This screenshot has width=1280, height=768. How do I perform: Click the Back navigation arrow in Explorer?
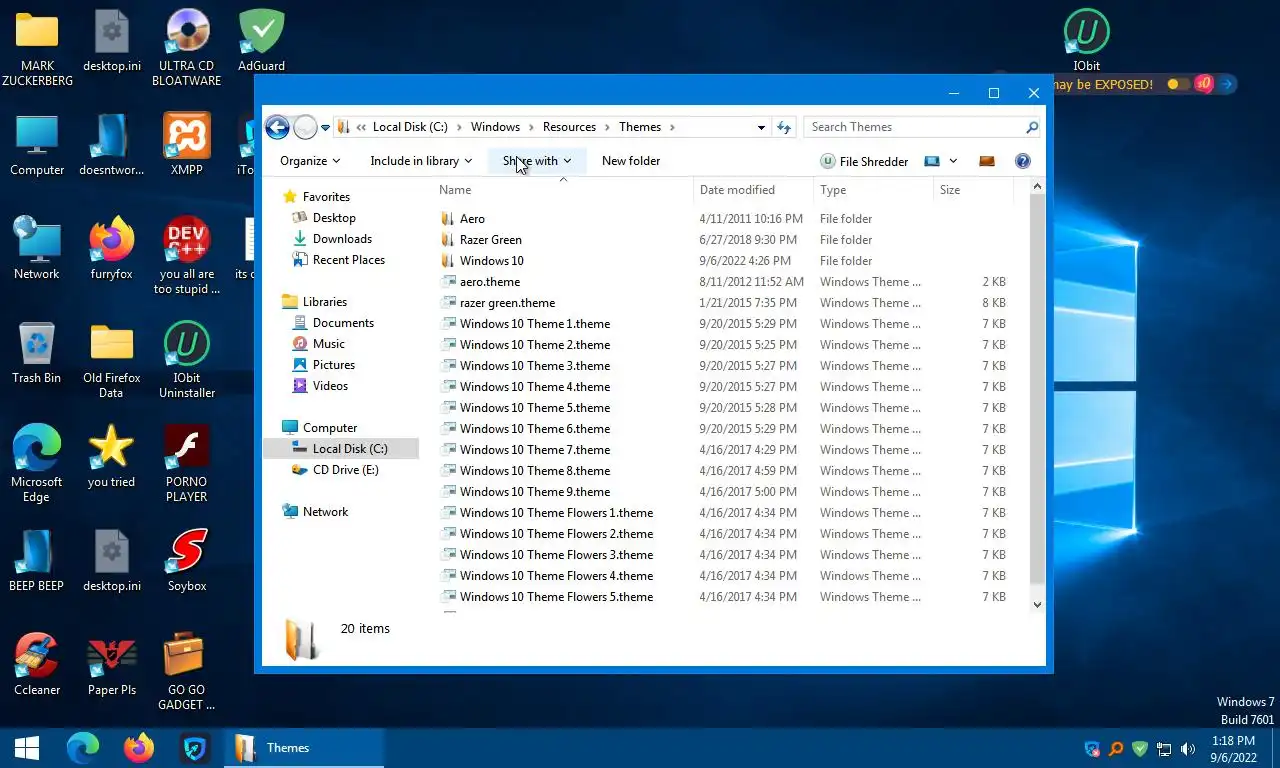277,127
